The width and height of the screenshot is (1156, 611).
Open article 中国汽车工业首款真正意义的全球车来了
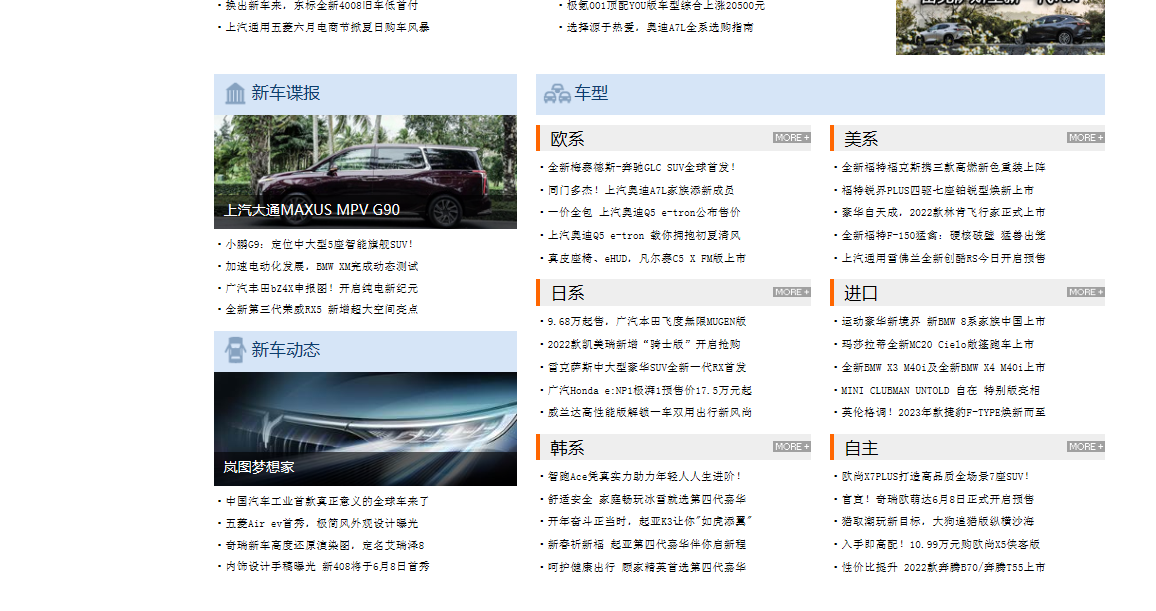click(327, 501)
